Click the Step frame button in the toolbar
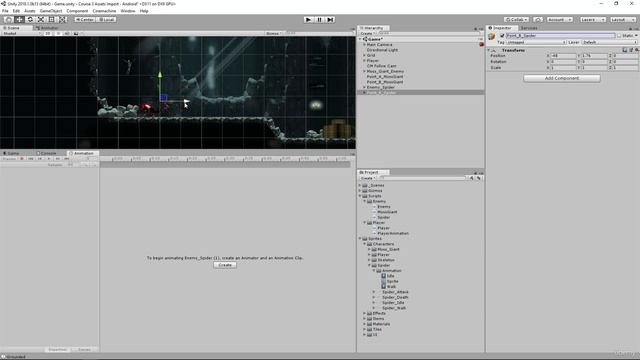 point(330,20)
